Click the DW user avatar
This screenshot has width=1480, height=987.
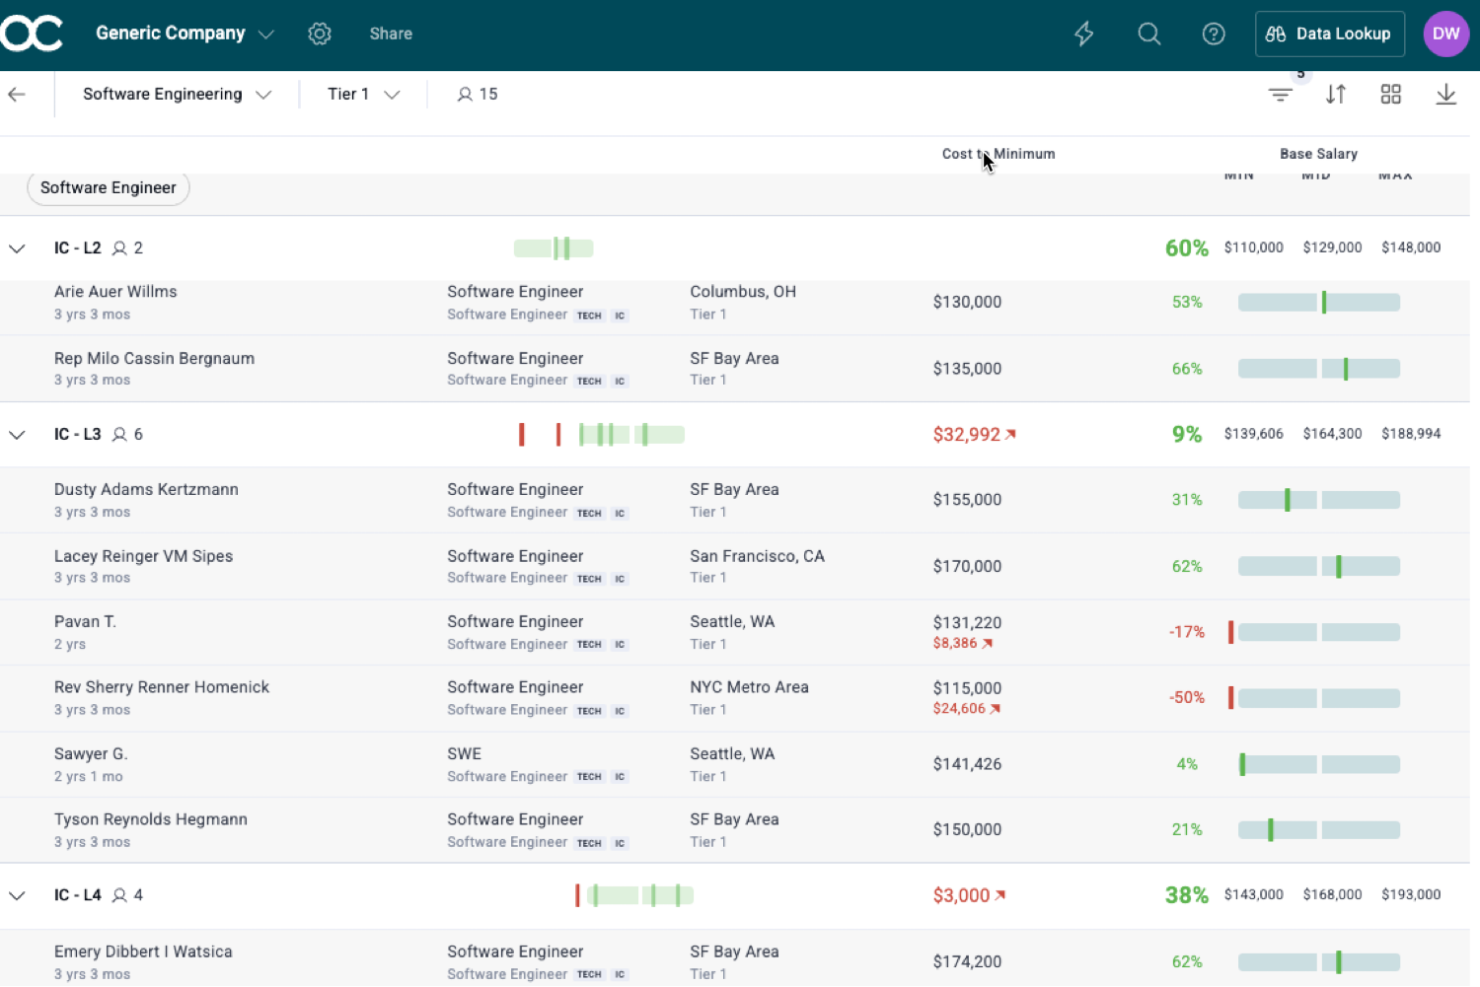pos(1446,34)
